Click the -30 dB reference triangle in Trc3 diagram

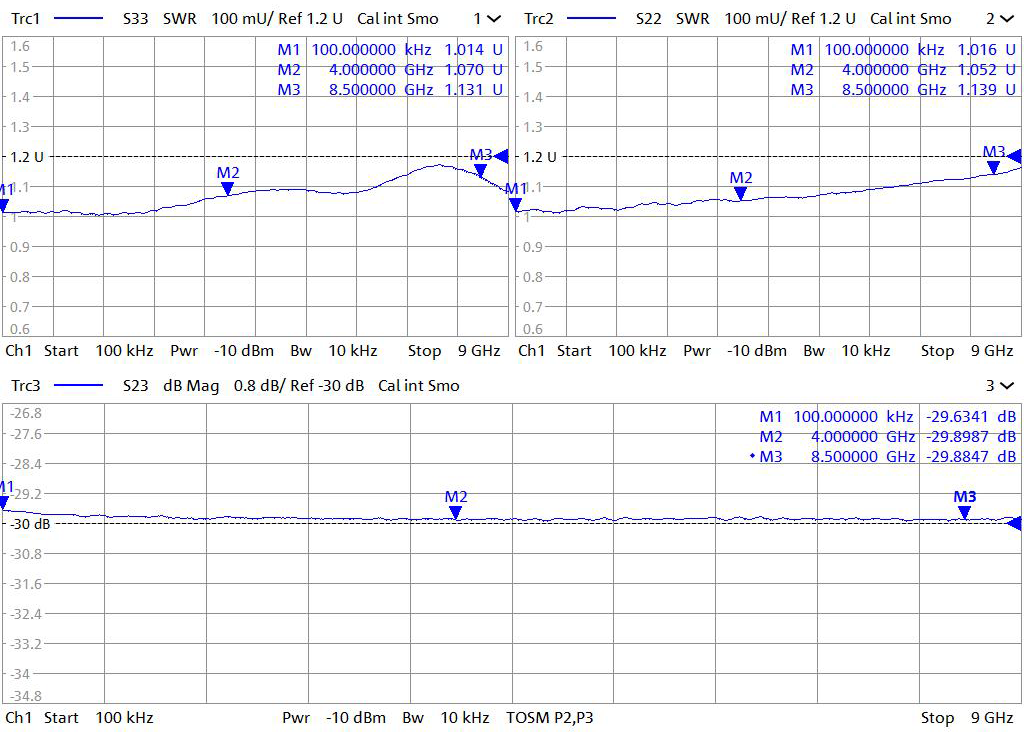coord(1014,523)
